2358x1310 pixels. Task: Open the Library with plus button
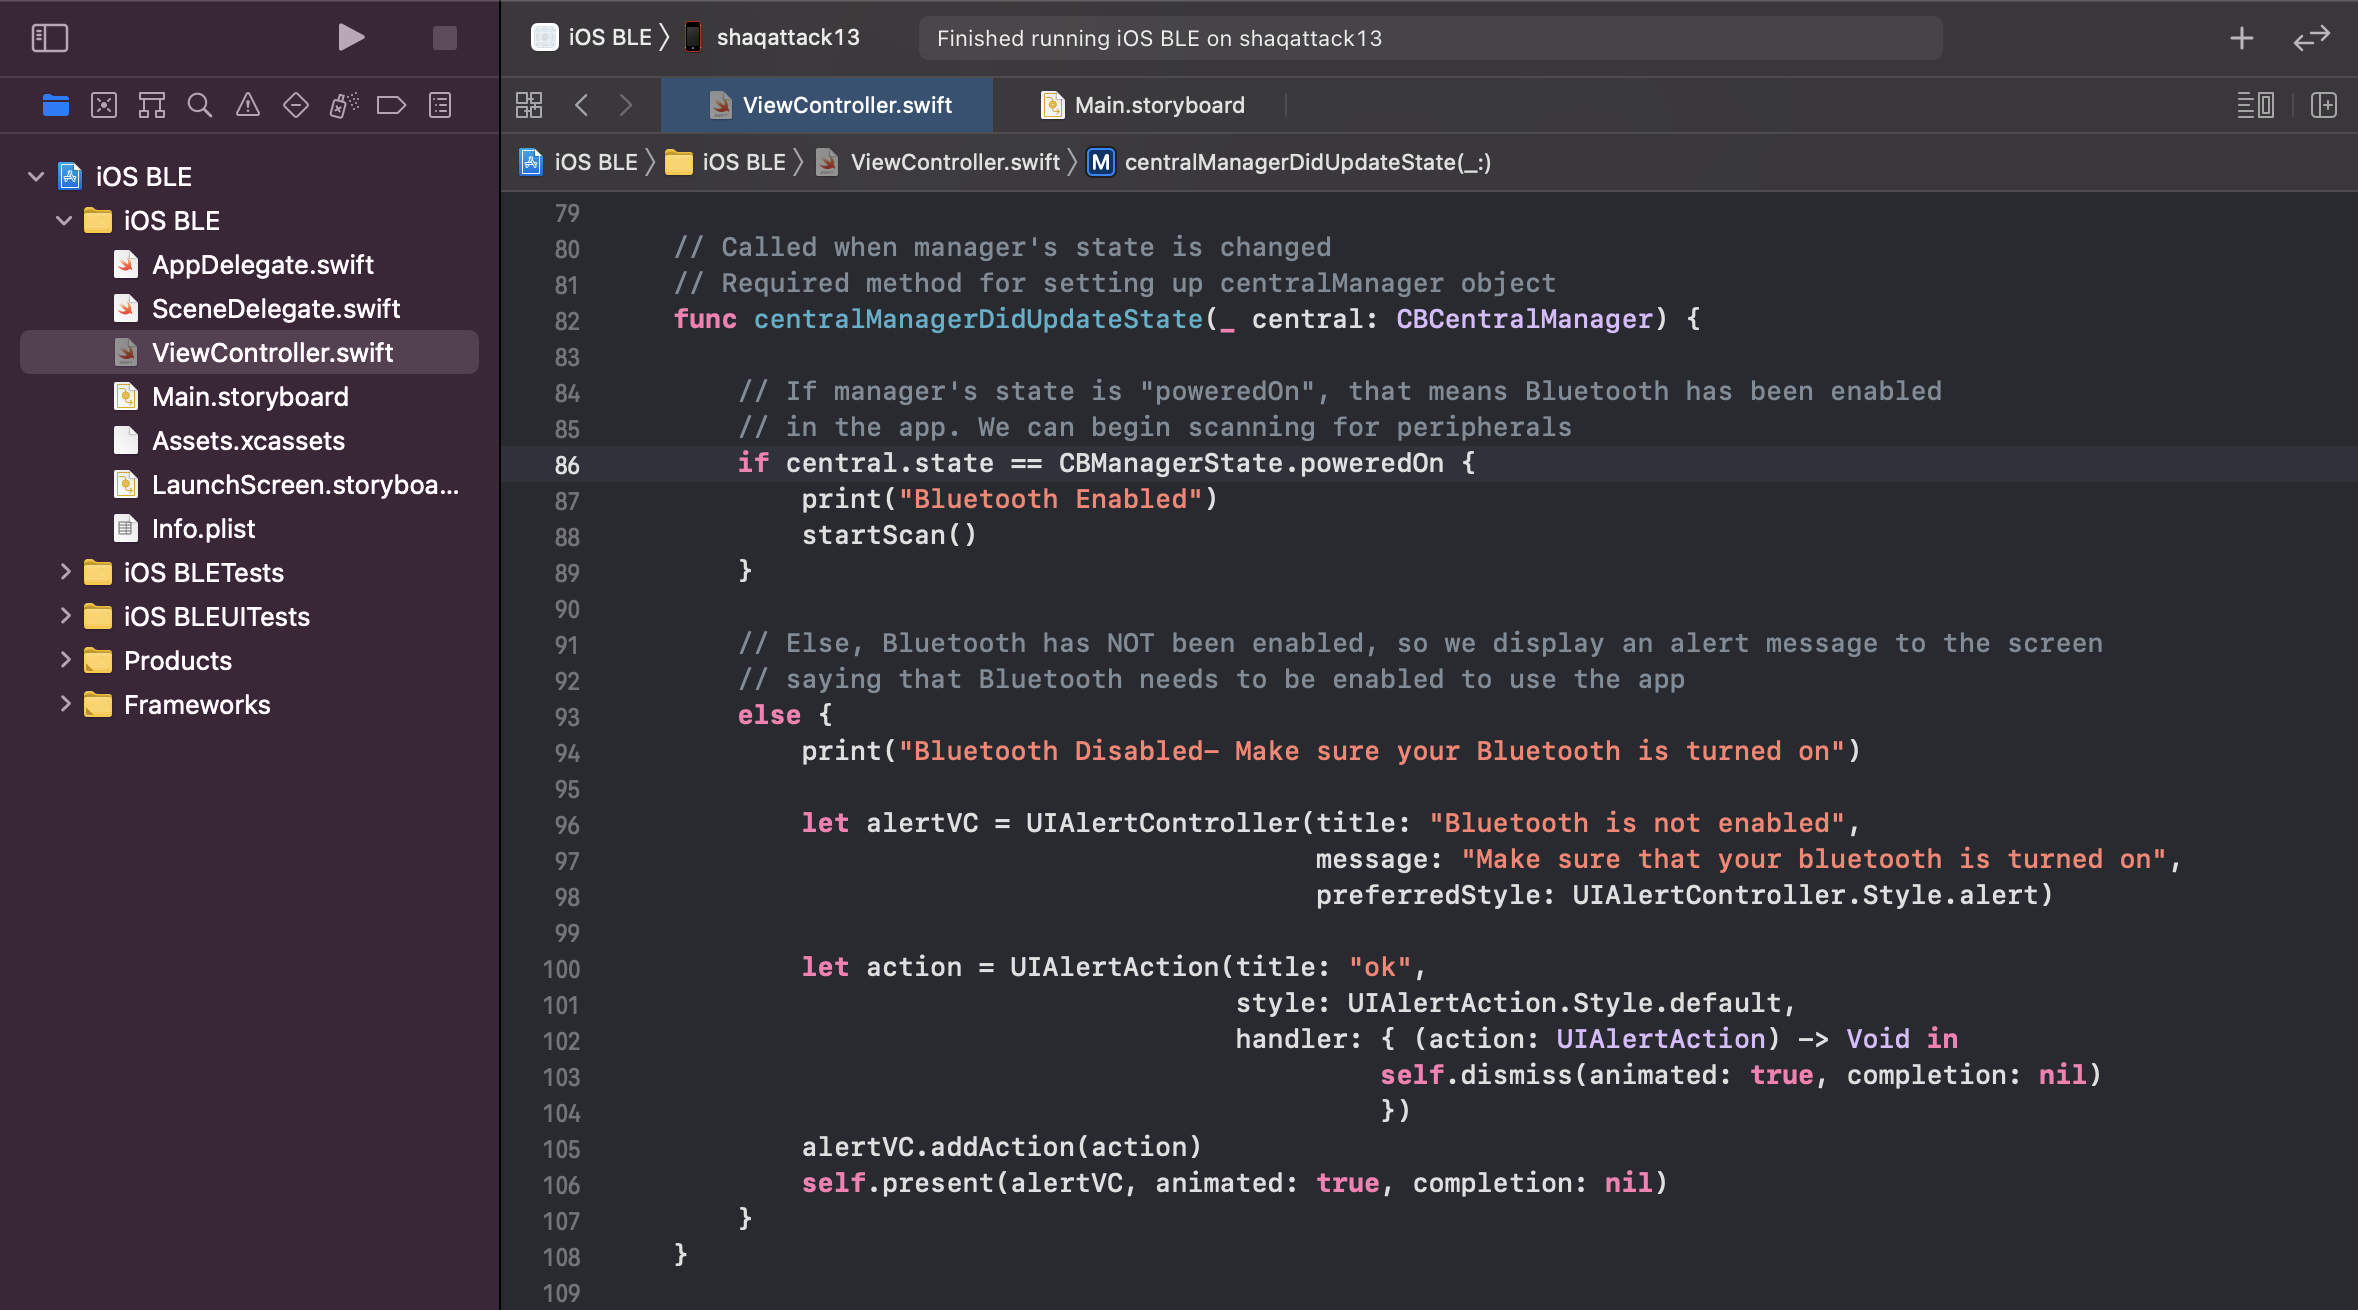[2242, 38]
